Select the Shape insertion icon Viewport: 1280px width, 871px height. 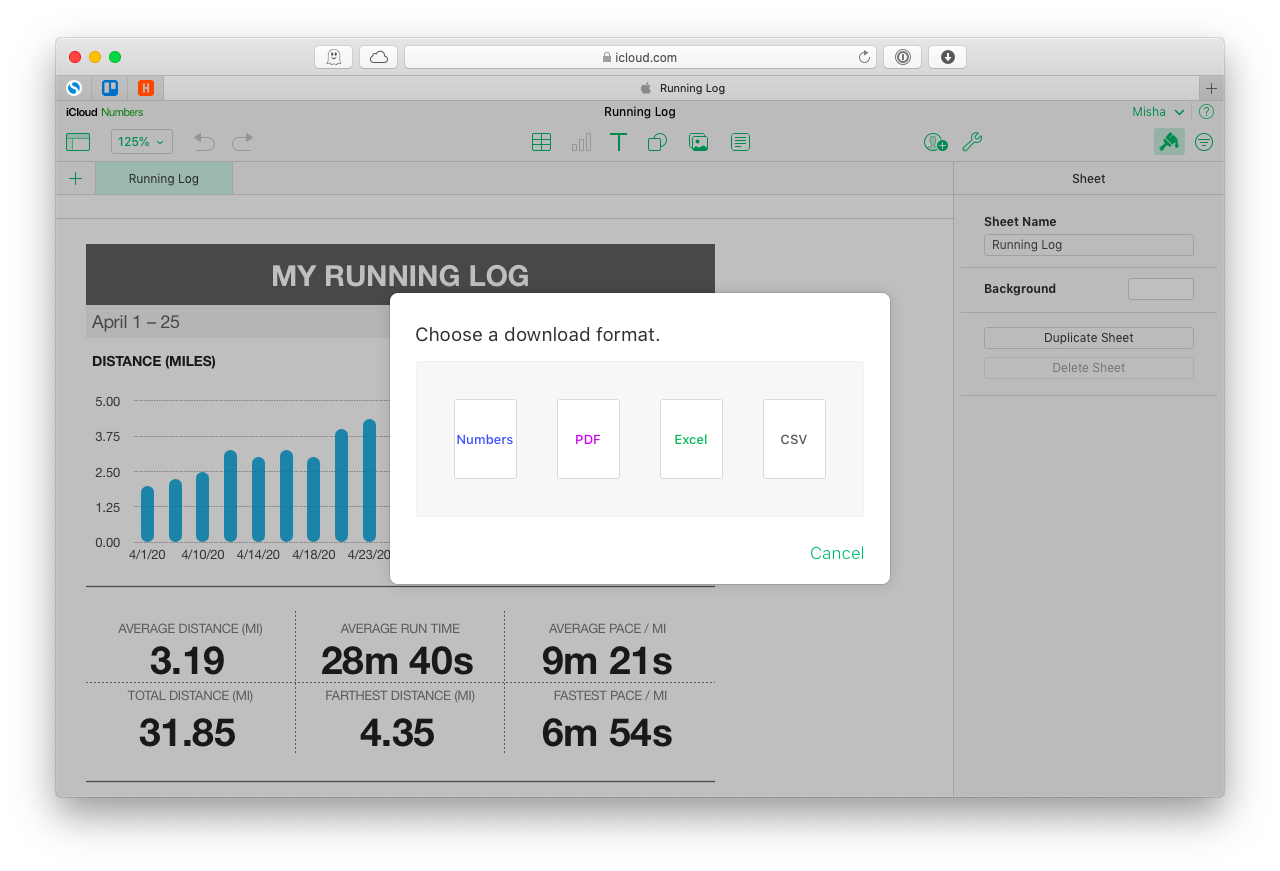point(657,142)
